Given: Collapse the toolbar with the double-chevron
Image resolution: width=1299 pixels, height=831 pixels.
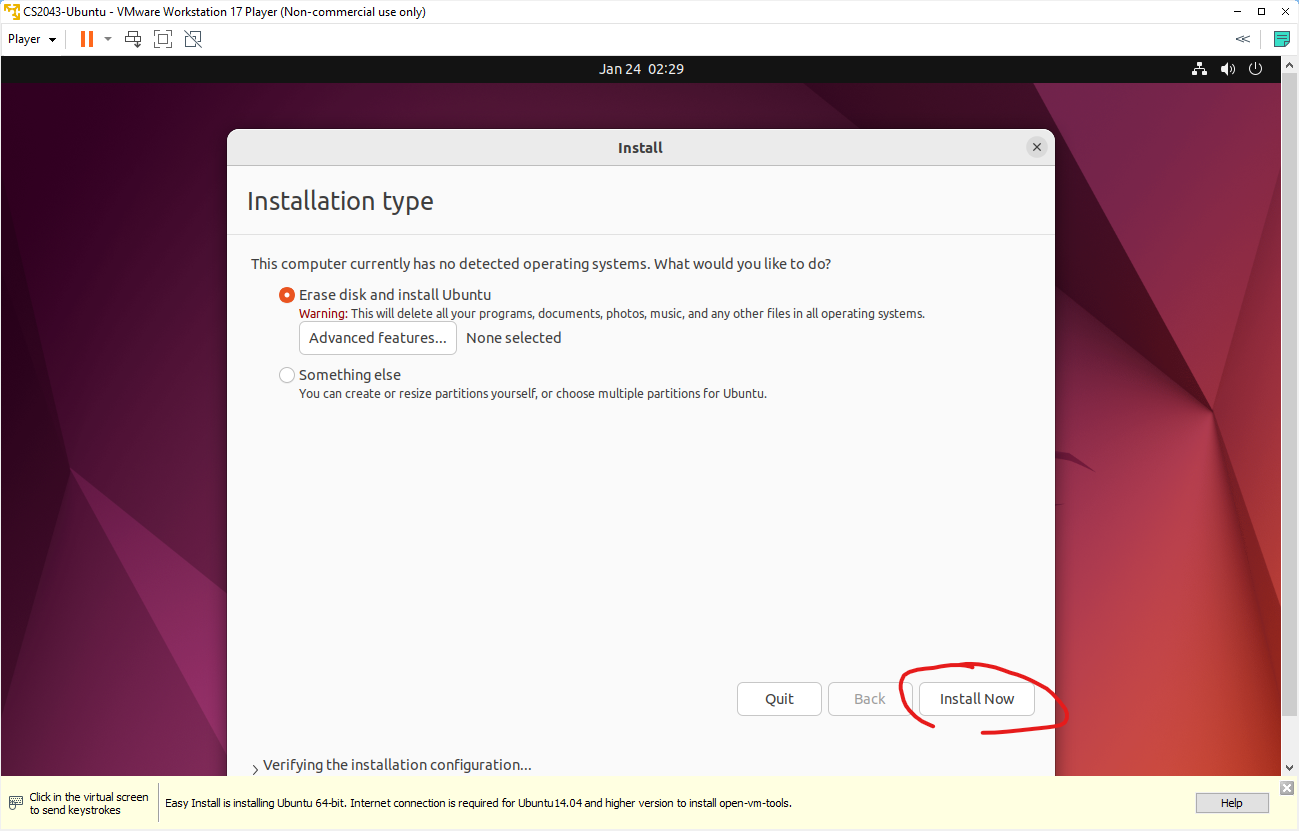Looking at the screenshot, I should click(x=1243, y=38).
